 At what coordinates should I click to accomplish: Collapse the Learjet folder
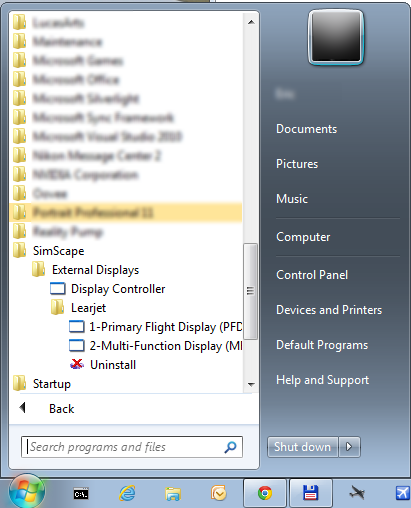click(88, 308)
